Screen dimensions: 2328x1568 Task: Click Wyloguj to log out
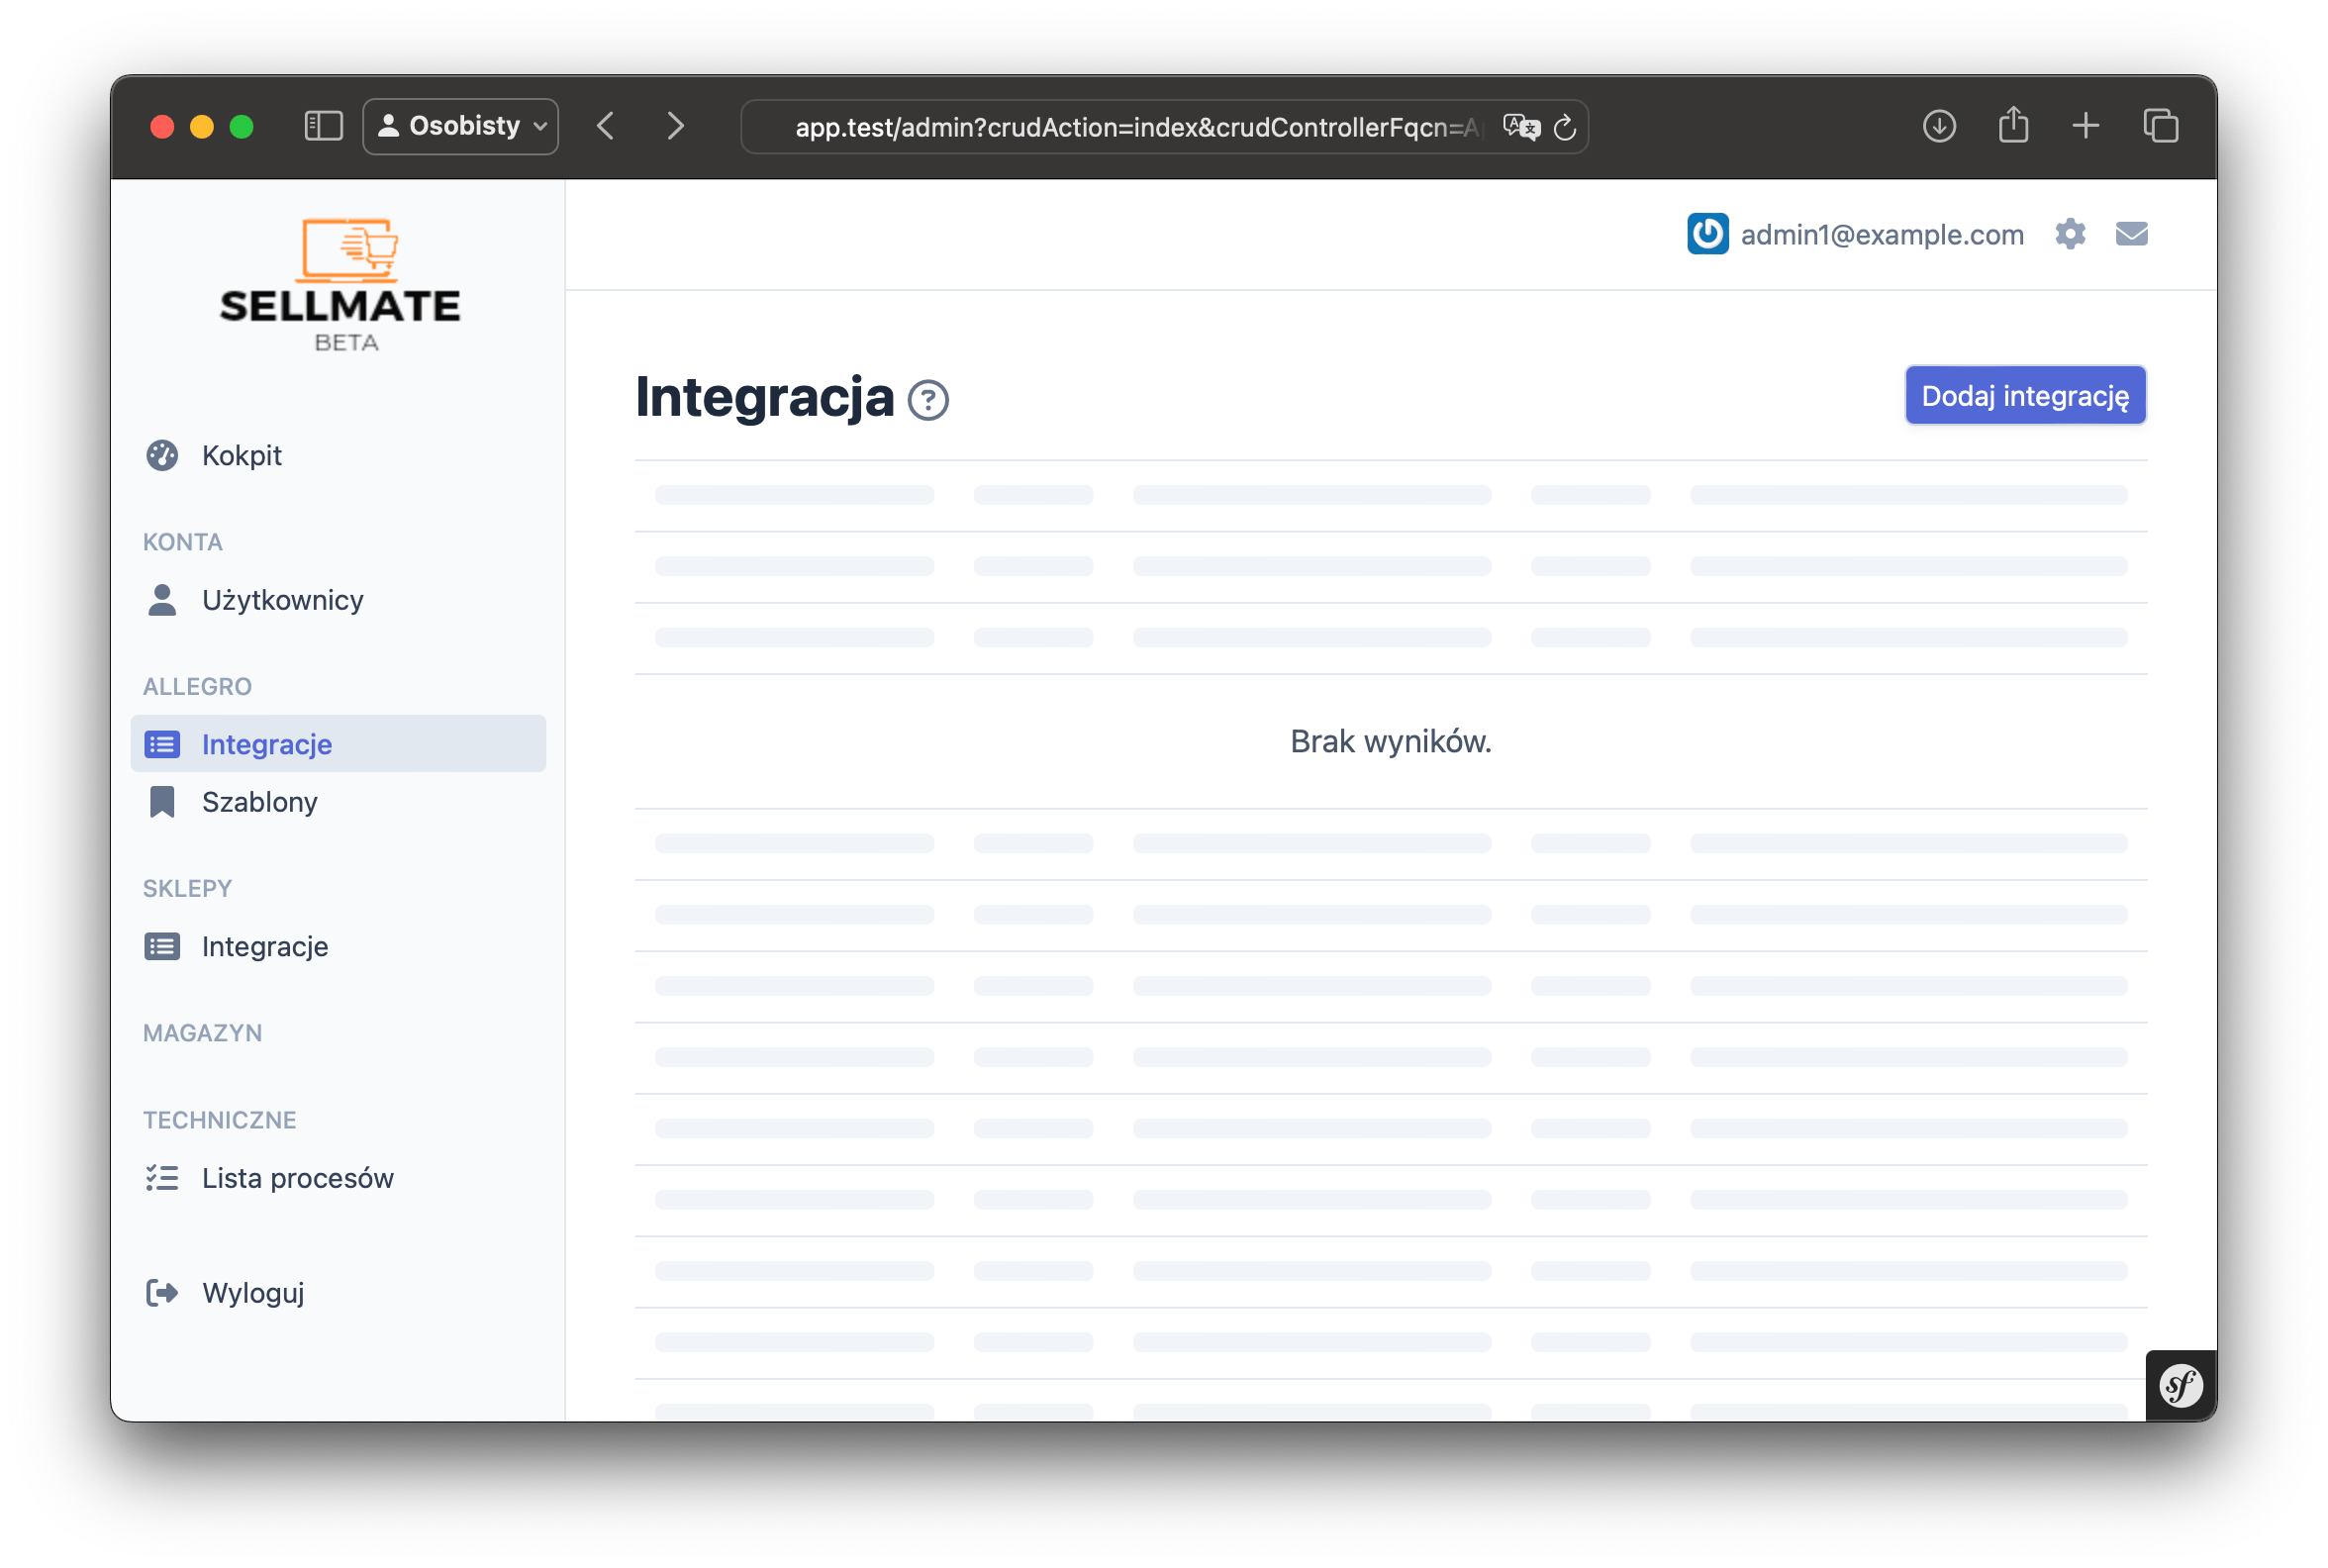pos(338,1293)
